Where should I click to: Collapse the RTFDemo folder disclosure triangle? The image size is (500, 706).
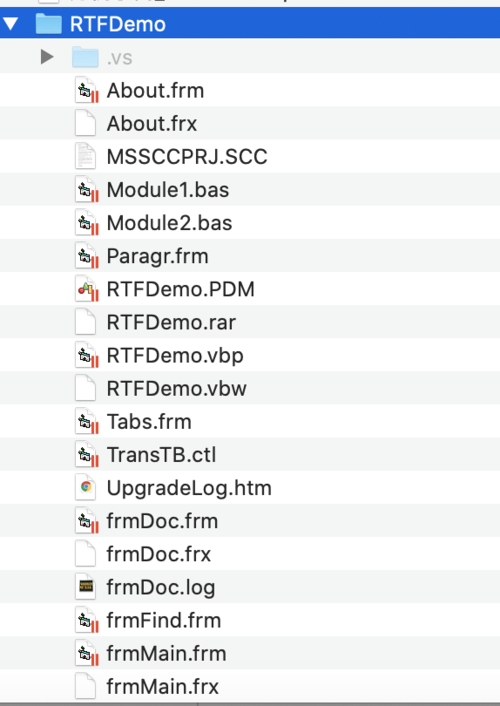11,23
